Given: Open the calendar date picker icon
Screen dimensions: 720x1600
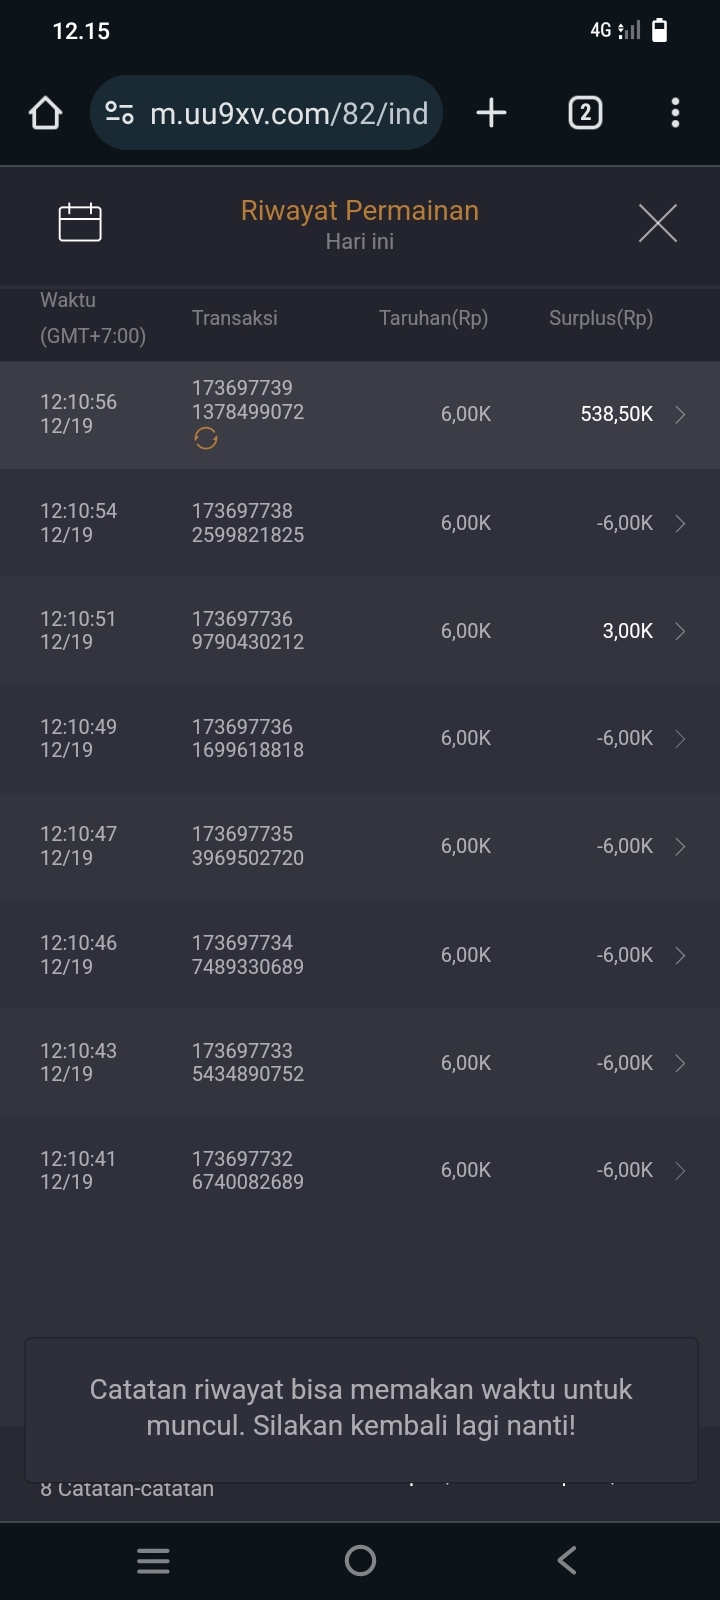Looking at the screenshot, I should [80, 222].
